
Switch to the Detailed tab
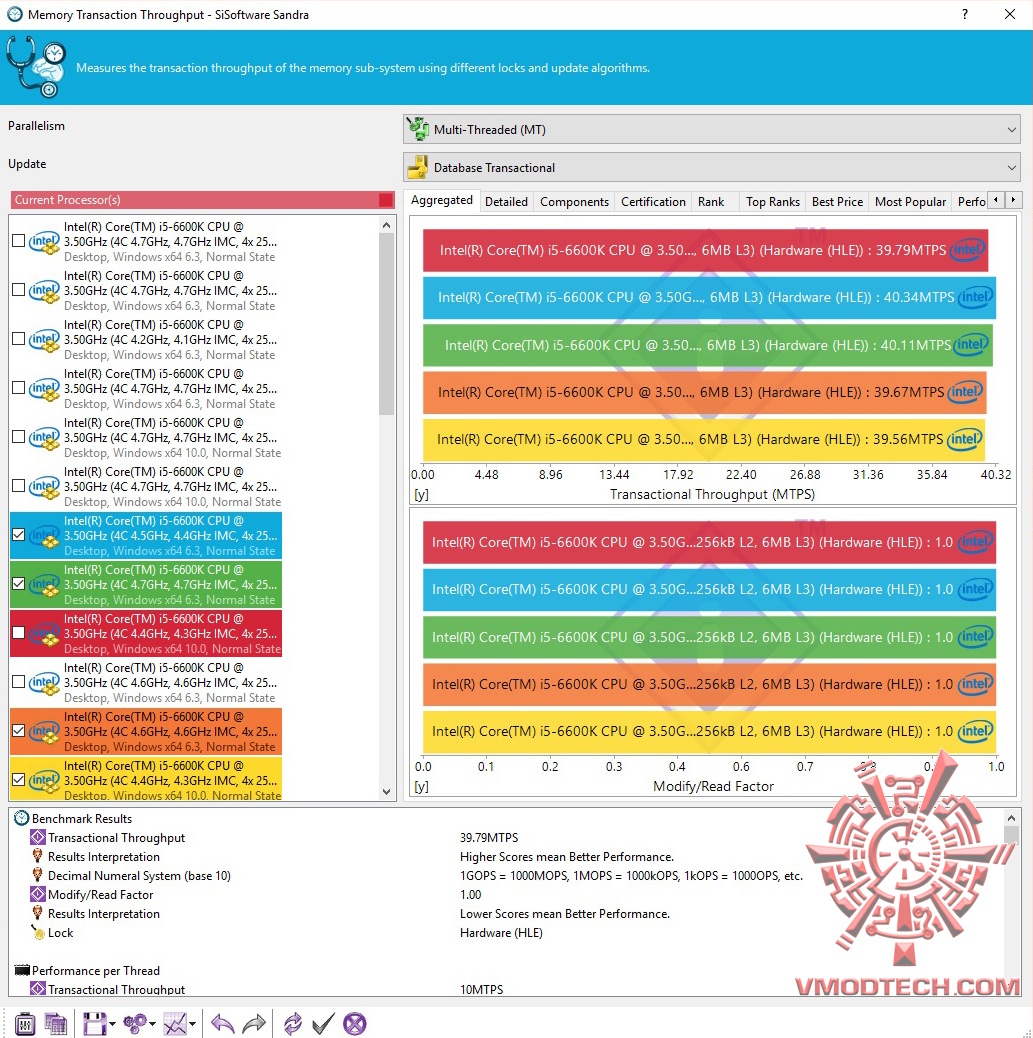(507, 202)
